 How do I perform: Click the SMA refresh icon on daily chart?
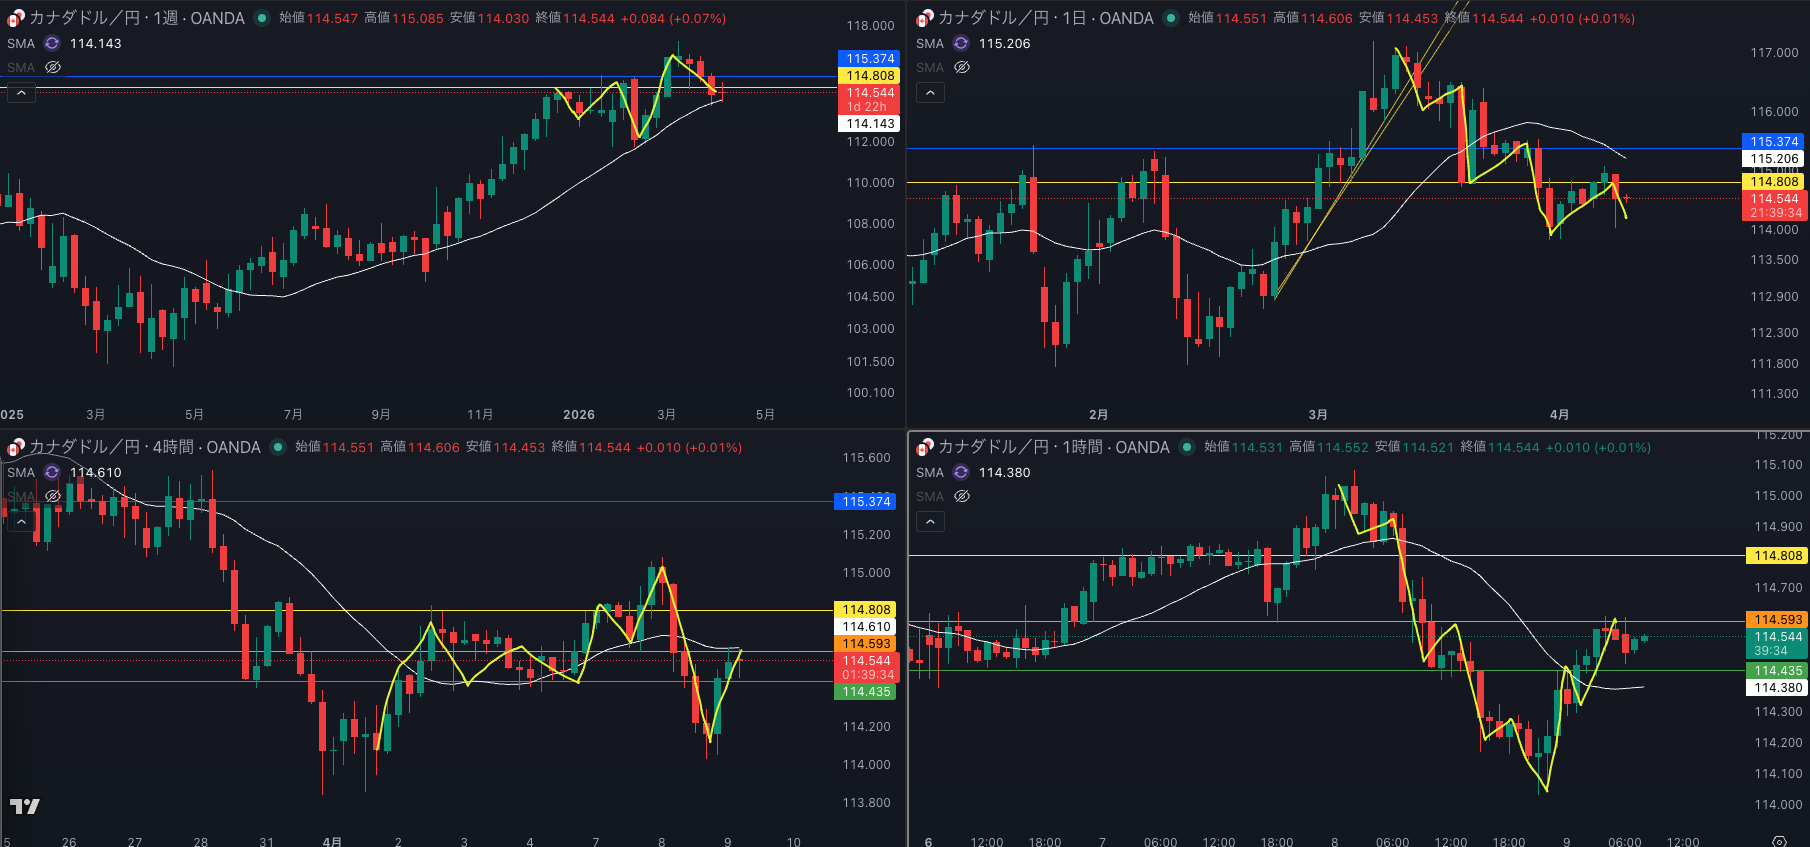point(961,43)
